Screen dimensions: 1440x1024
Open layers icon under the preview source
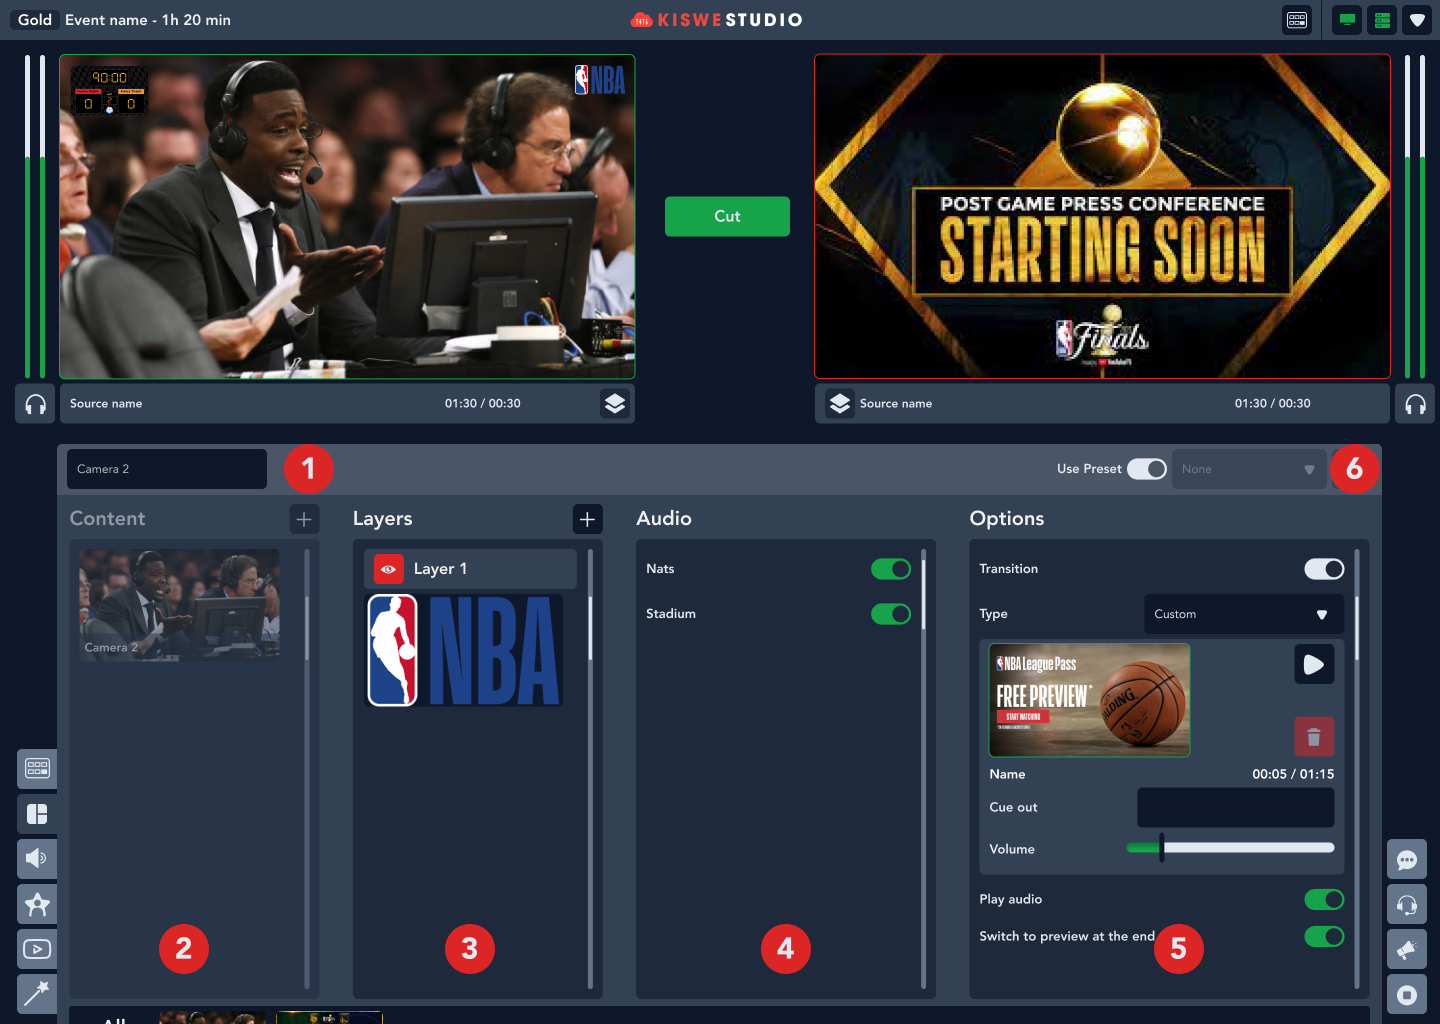[x=840, y=403]
